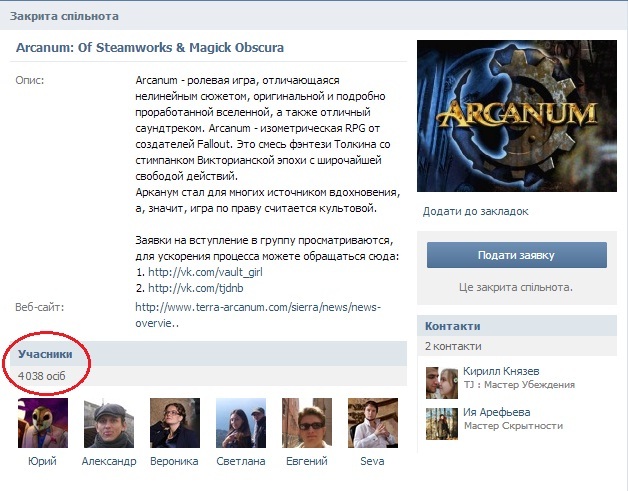This screenshot has height=491, width=628.
Task: Open Ия Арефьева contact name
Action: tap(497, 412)
